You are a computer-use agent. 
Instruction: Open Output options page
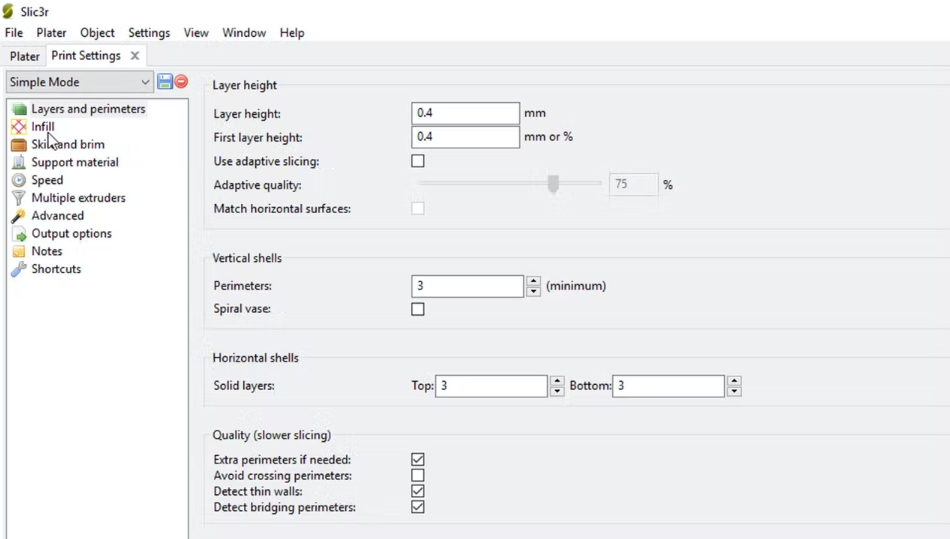click(x=71, y=234)
